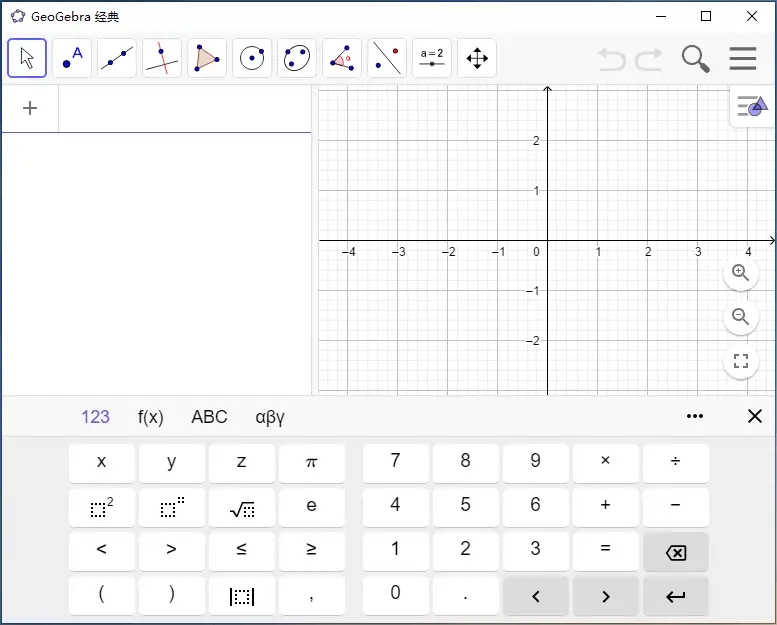Tap the minus key

(675, 507)
